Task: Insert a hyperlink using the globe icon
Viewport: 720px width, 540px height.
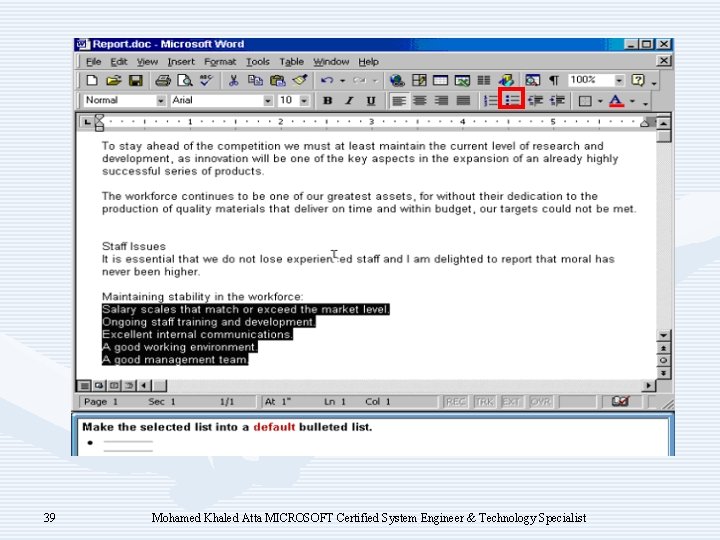Action: point(397,81)
